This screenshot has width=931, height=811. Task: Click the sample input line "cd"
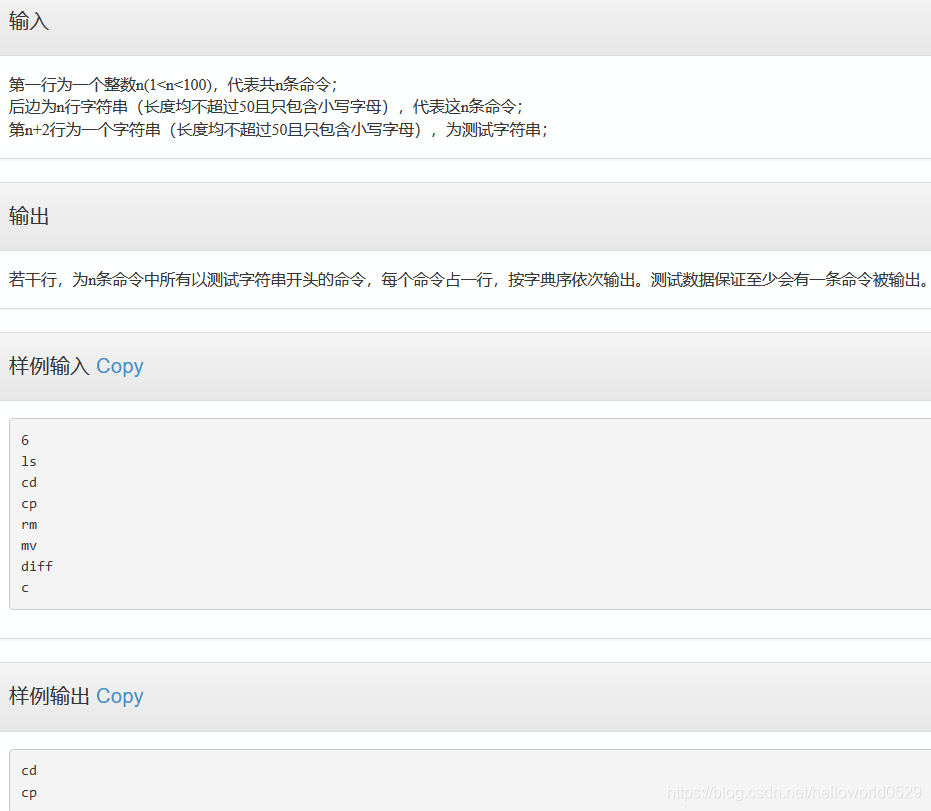pyautogui.click(x=29, y=483)
